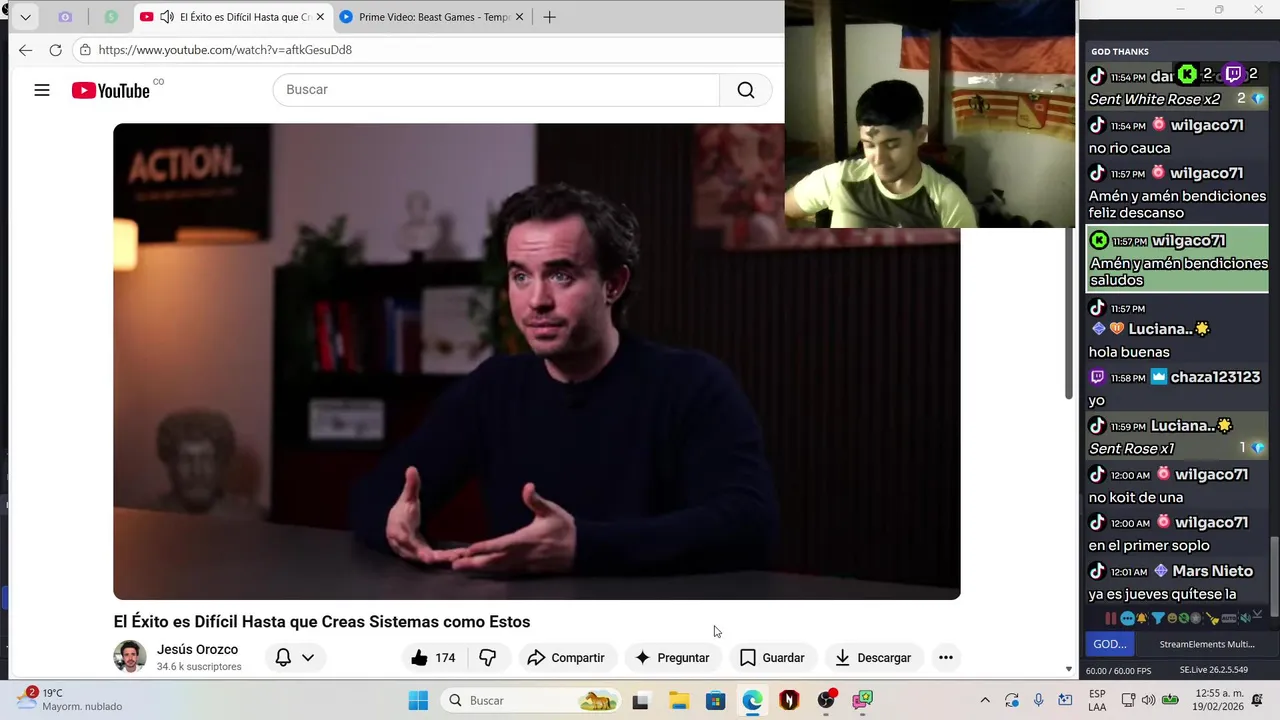Screen dimensions: 1280x720
Task: Download video with Descargar button
Action: 874,657
